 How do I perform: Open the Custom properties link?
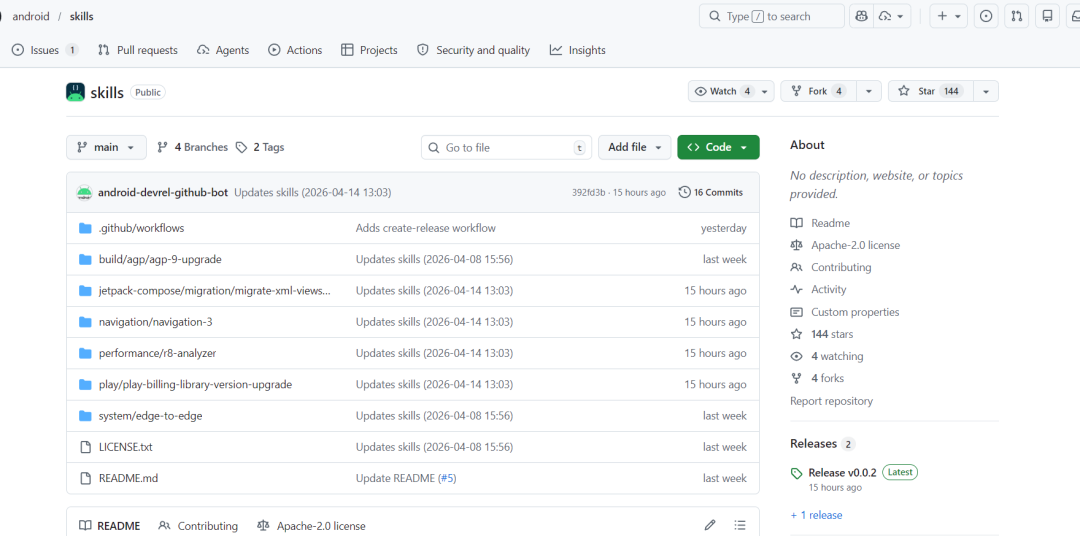pyautogui.click(x=844, y=312)
